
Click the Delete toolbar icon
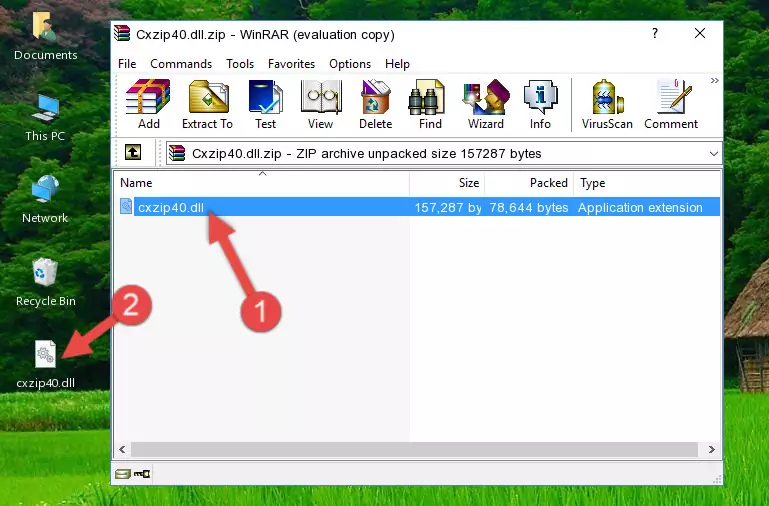click(376, 104)
